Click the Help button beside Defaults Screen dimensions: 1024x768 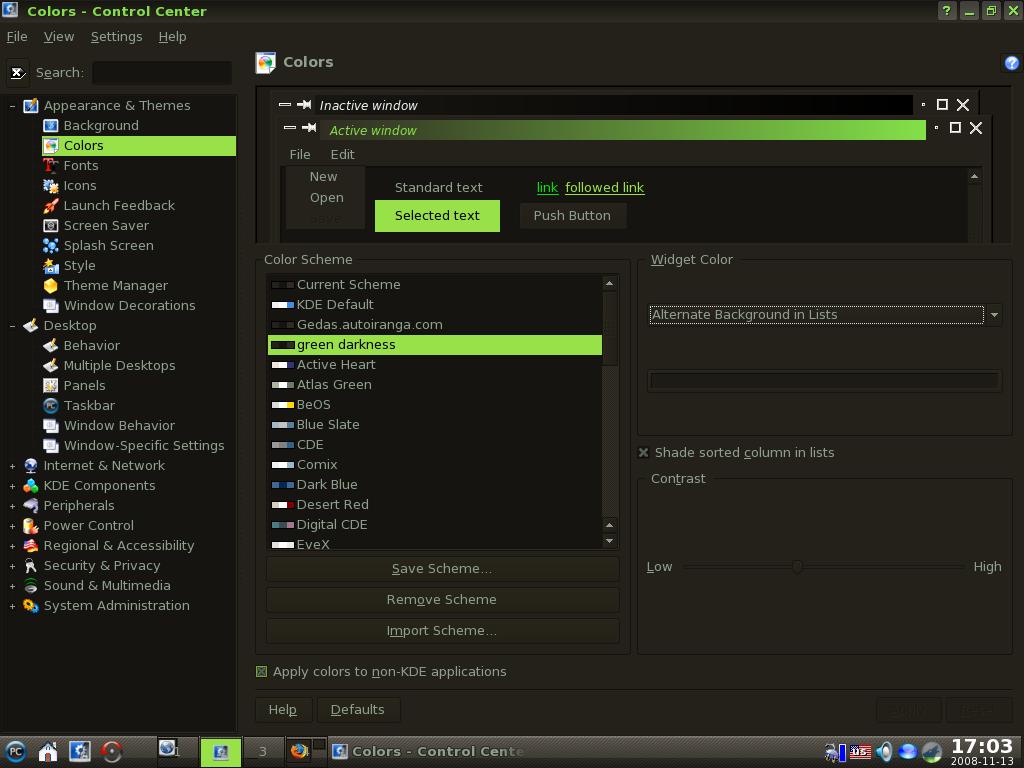pyautogui.click(x=283, y=710)
